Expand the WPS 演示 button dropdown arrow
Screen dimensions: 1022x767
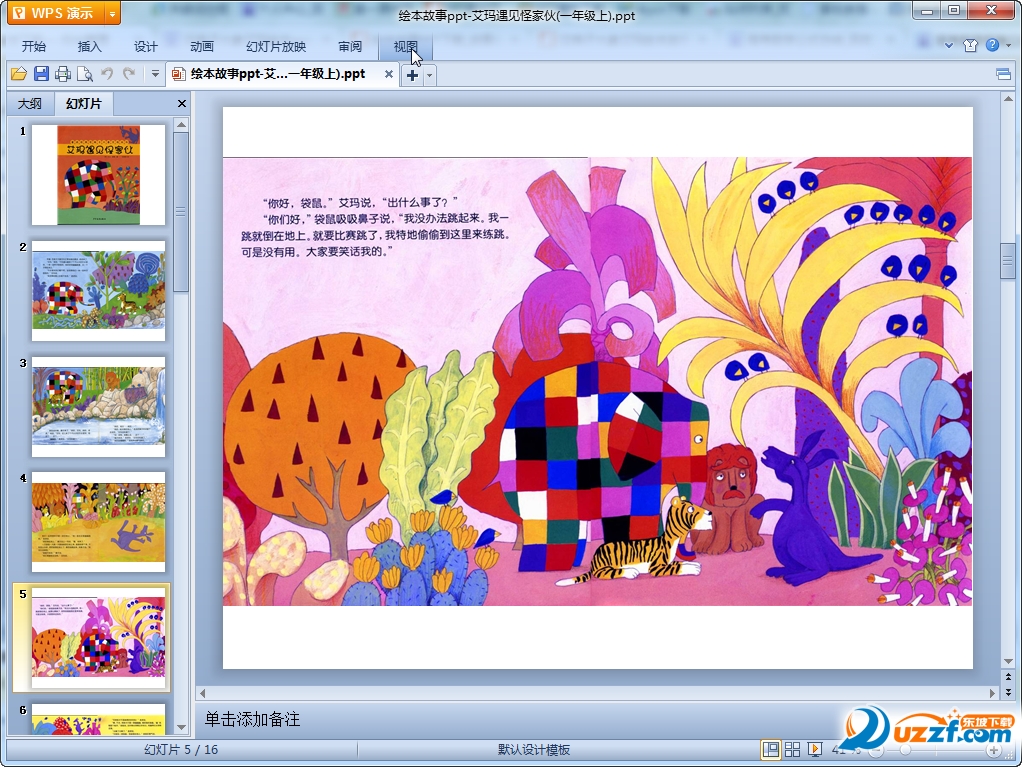tap(112, 13)
